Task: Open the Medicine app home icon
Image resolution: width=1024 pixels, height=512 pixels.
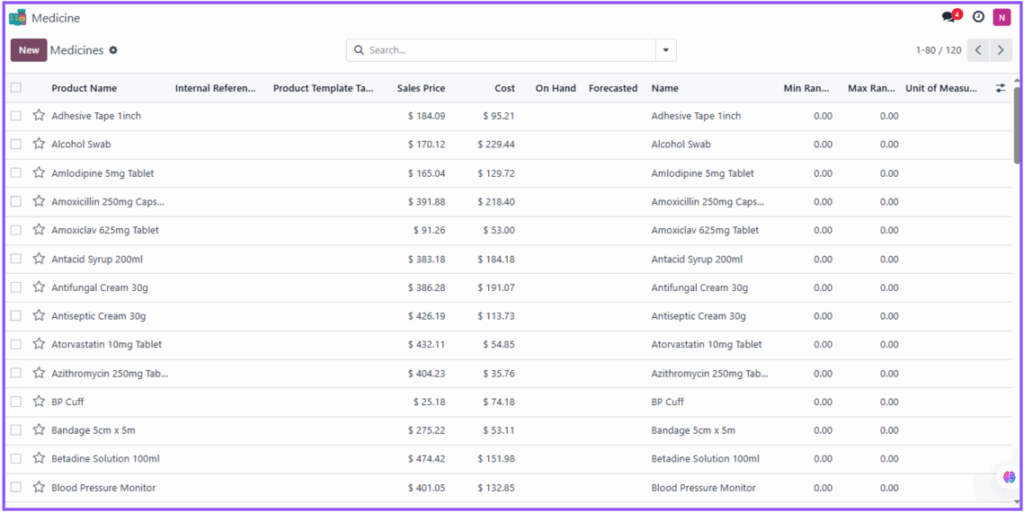Action: [x=17, y=18]
